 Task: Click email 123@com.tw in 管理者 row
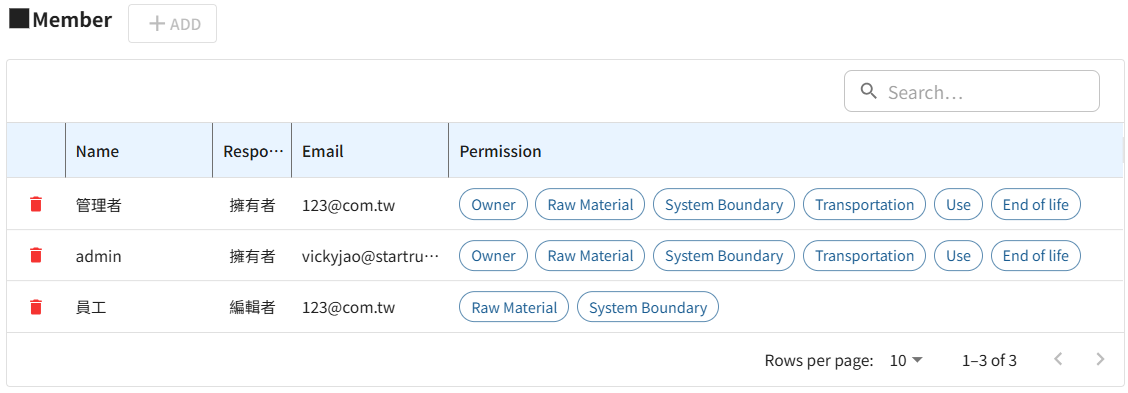click(348, 205)
